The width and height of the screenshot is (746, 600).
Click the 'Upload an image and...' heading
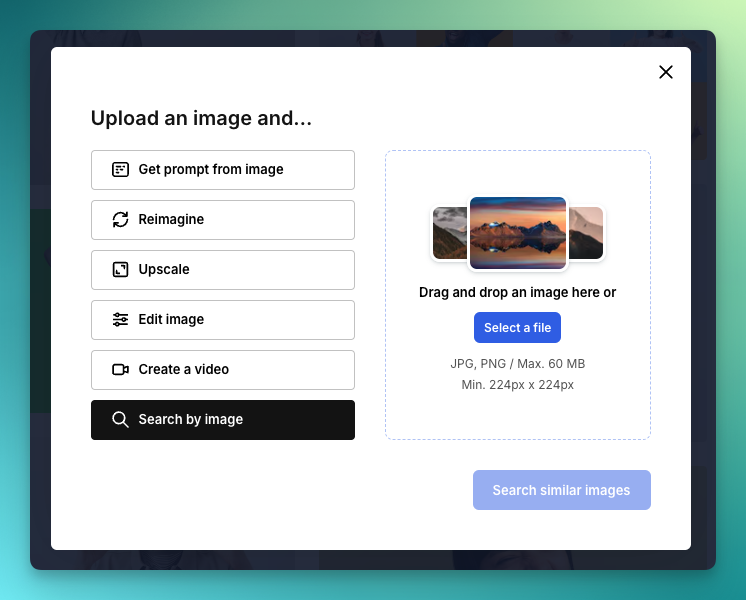201,118
